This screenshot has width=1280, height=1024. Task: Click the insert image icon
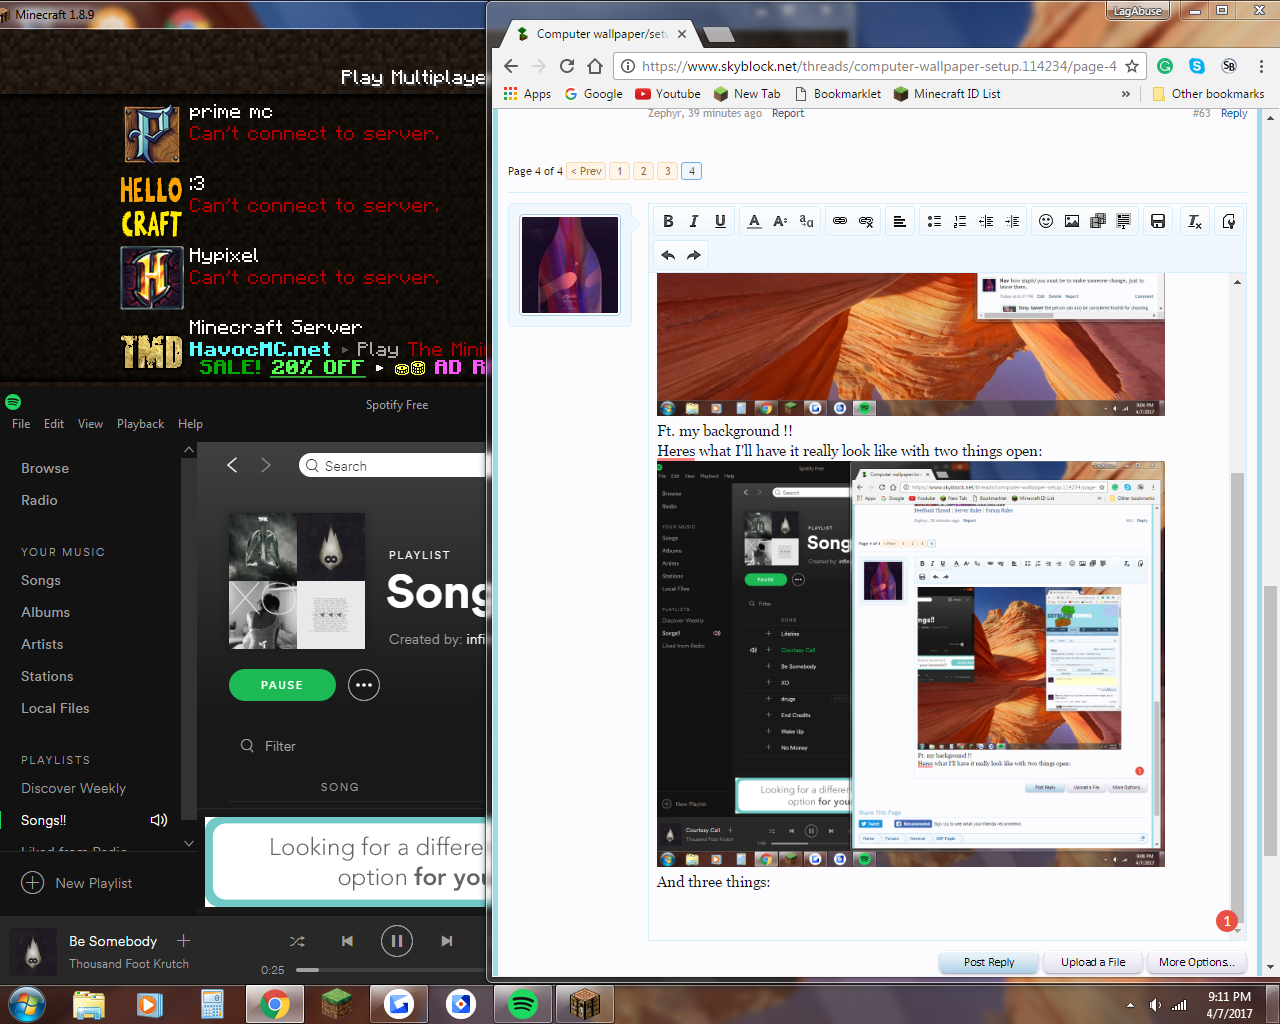point(1072,221)
